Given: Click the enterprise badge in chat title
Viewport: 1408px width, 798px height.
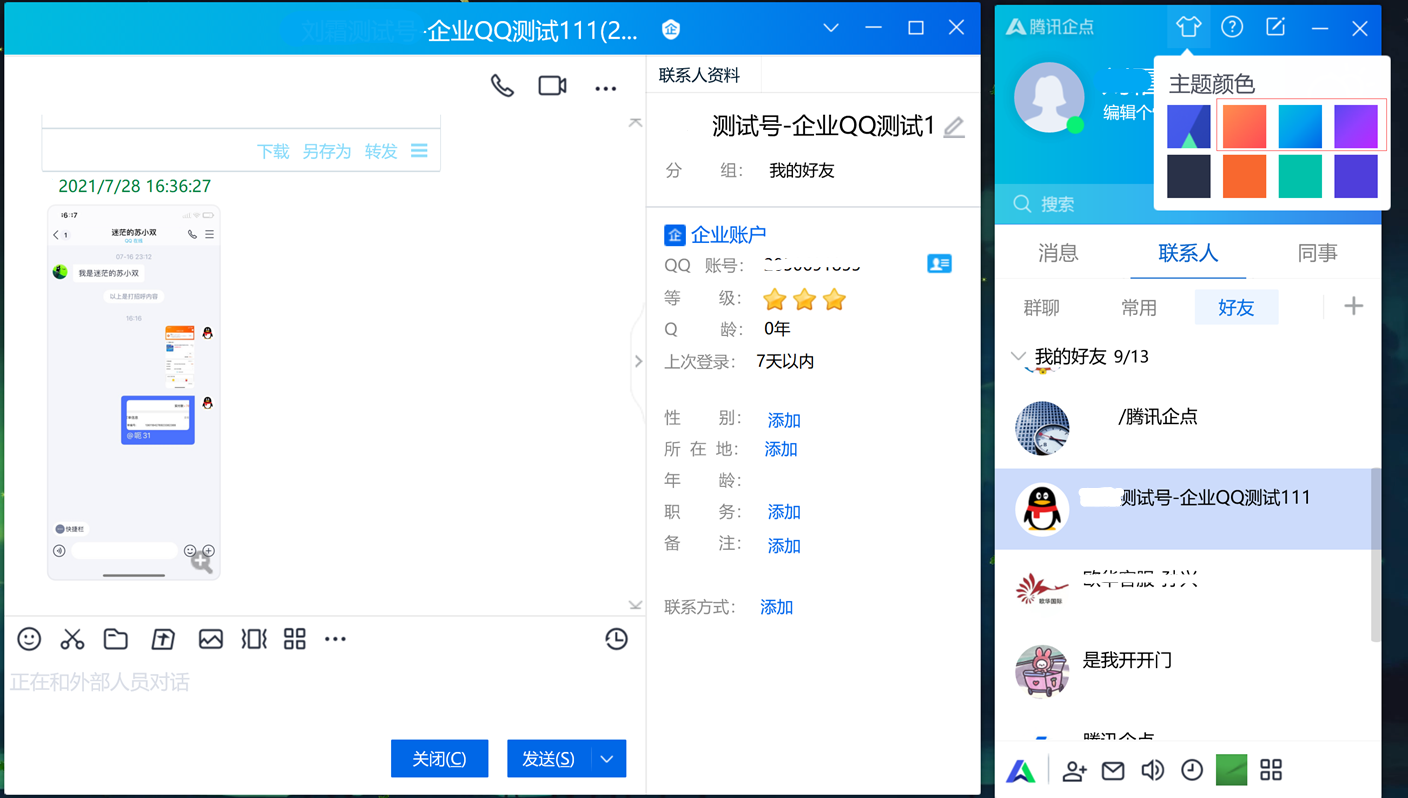Looking at the screenshot, I should tap(671, 29).
